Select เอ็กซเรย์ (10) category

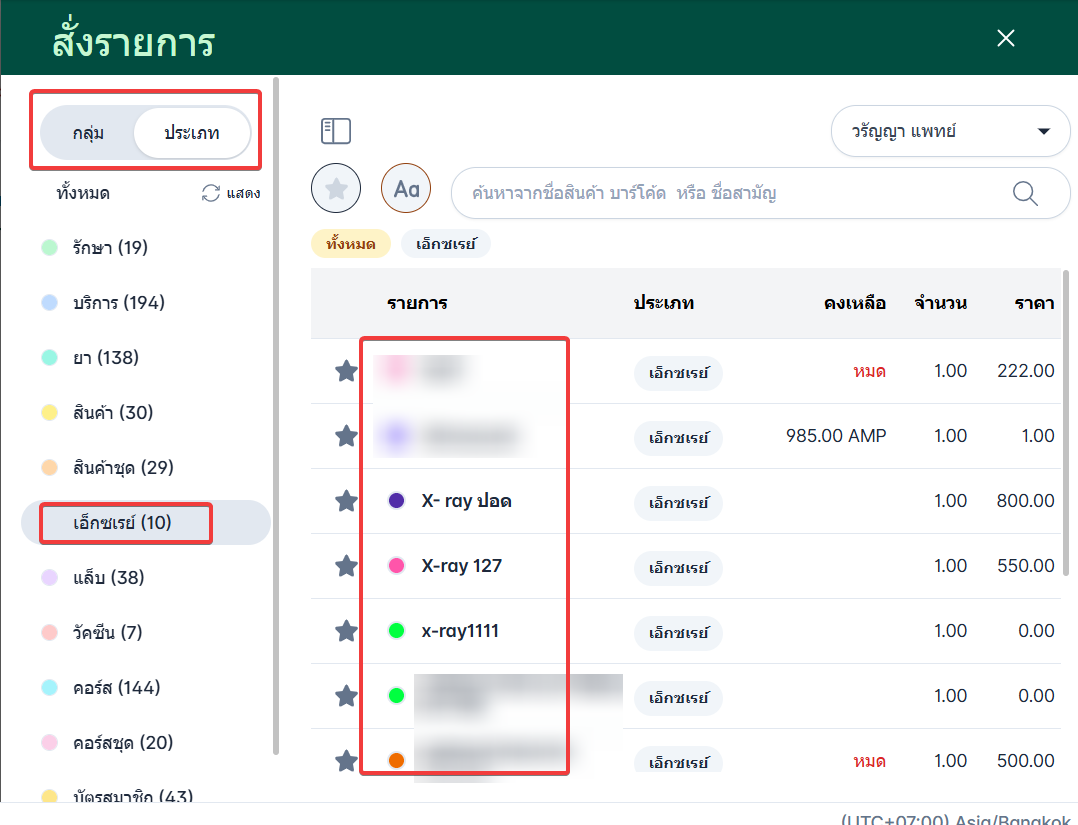146,522
